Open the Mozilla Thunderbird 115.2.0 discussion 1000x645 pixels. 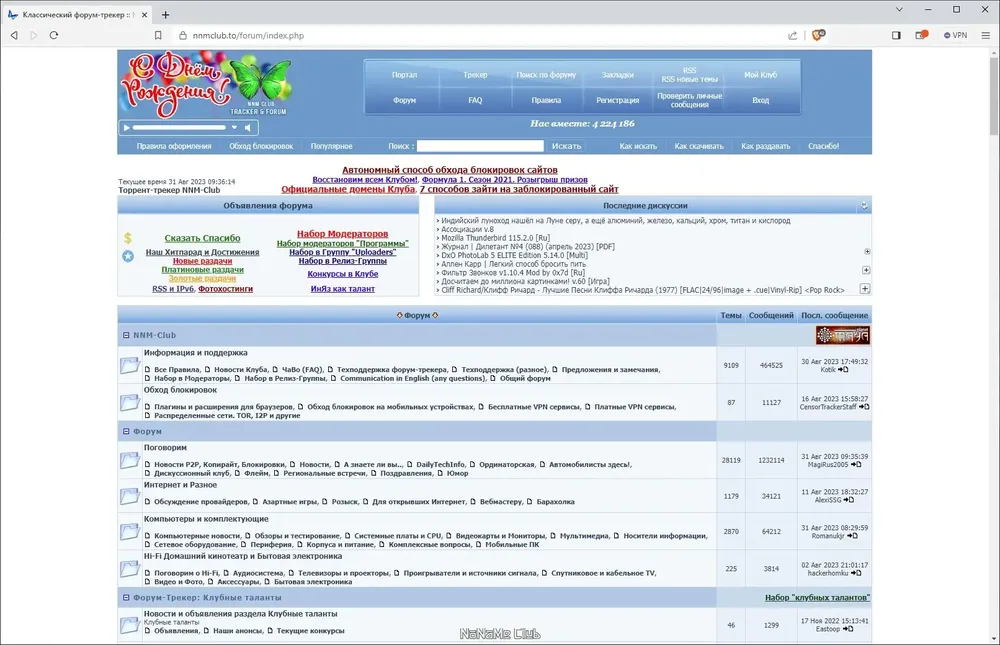tap(496, 238)
